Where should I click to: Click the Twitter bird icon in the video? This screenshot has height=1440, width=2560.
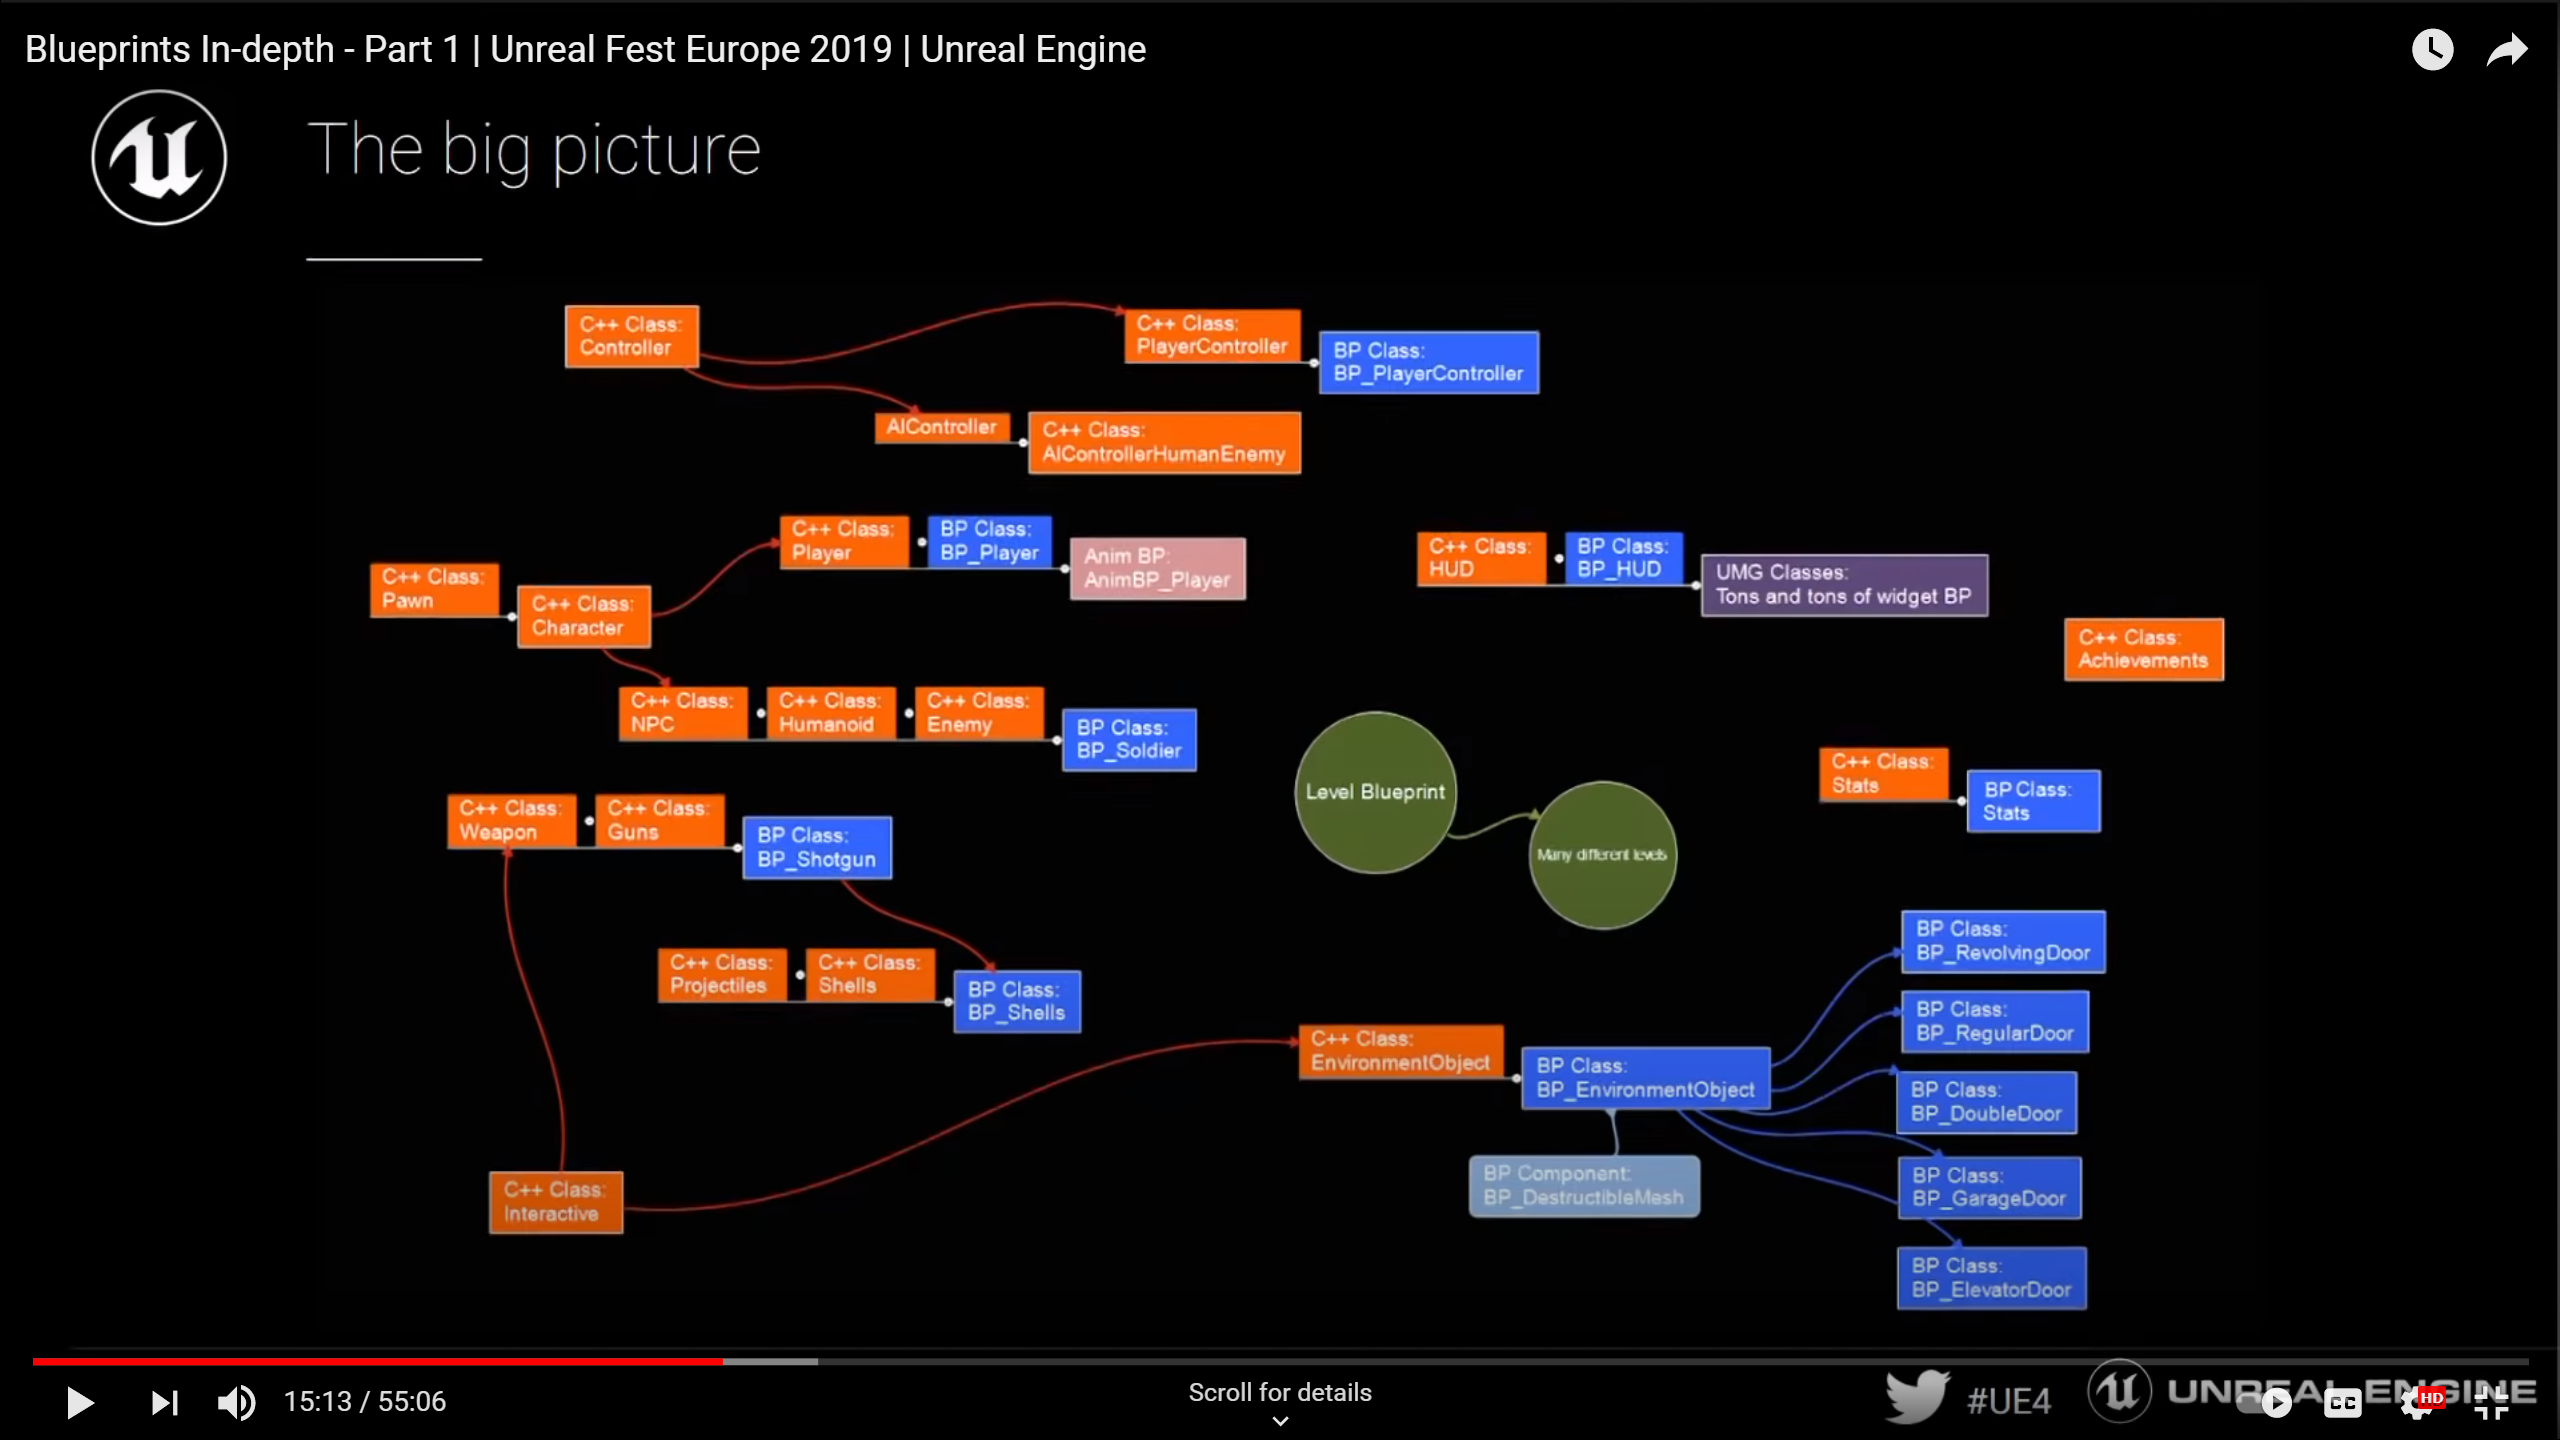pos(1916,1397)
